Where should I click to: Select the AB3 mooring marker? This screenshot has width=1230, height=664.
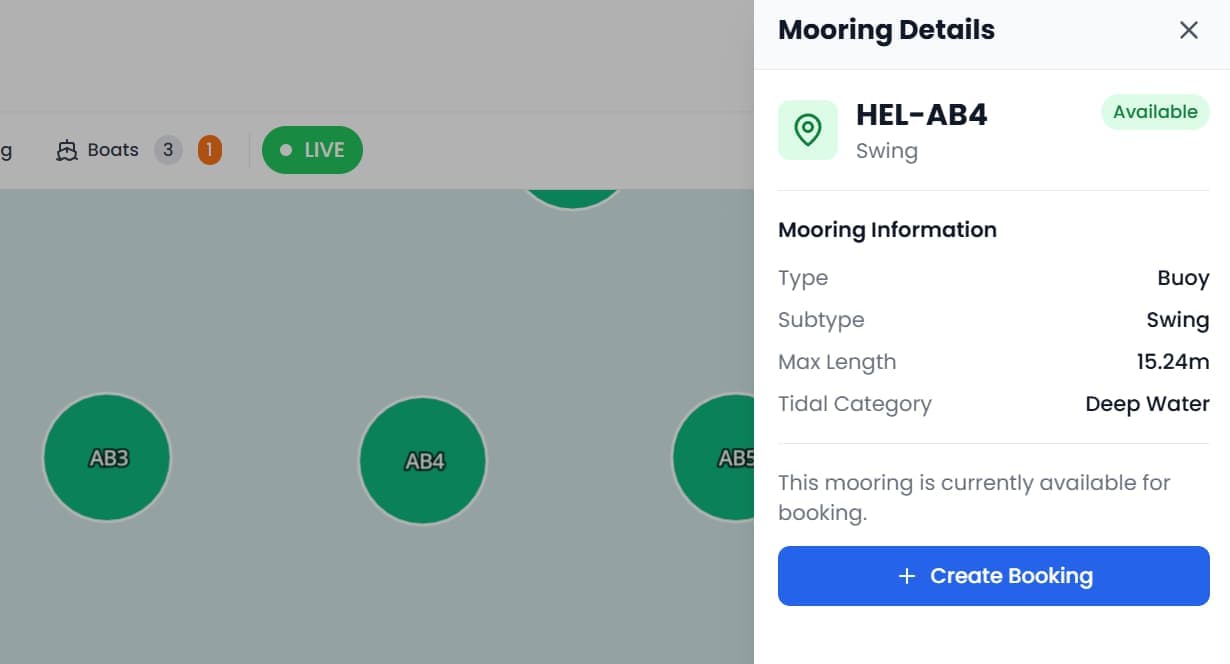pyautogui.click(x=107, y=458)
